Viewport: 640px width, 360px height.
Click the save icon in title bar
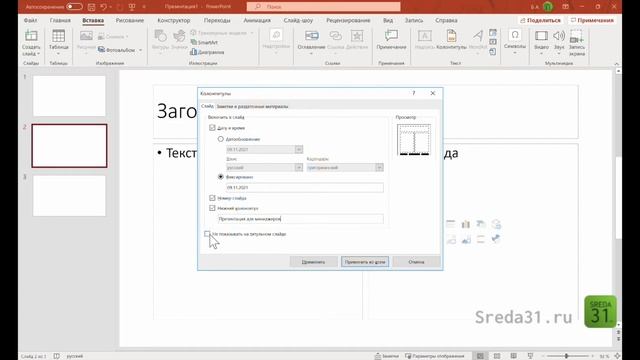pos(91,7)
